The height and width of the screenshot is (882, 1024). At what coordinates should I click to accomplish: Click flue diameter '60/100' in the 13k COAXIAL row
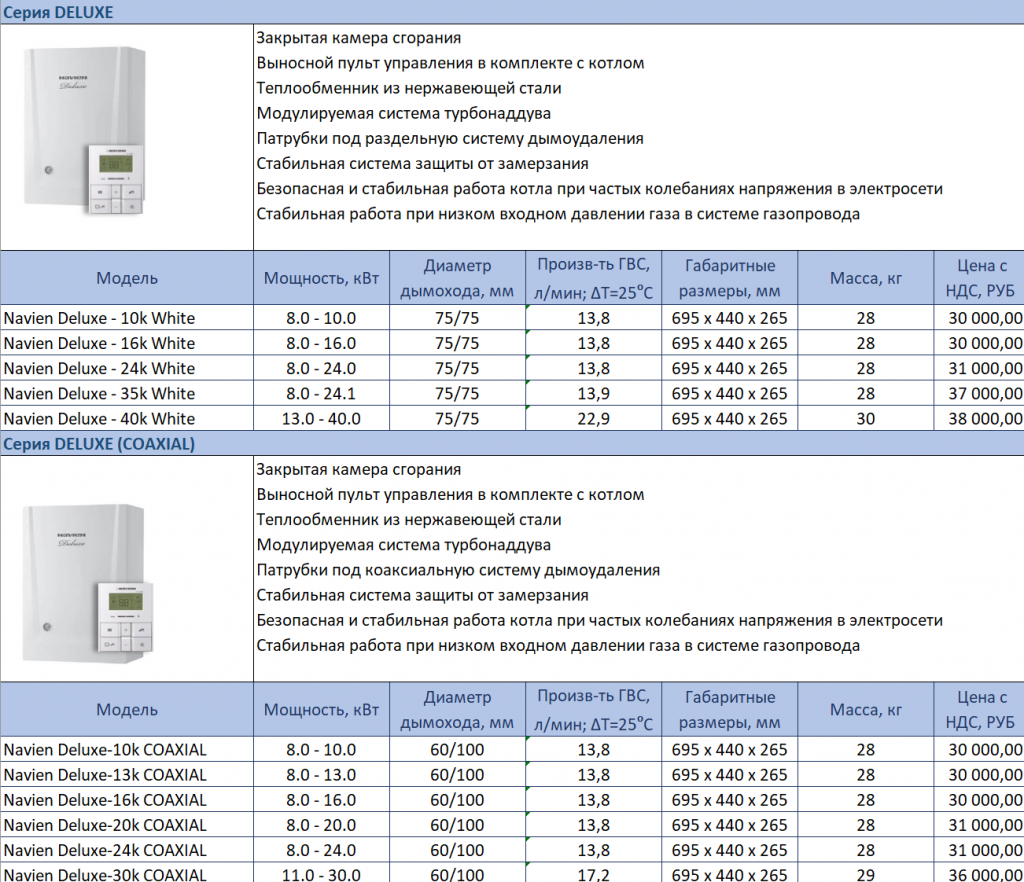pos(457,775)
